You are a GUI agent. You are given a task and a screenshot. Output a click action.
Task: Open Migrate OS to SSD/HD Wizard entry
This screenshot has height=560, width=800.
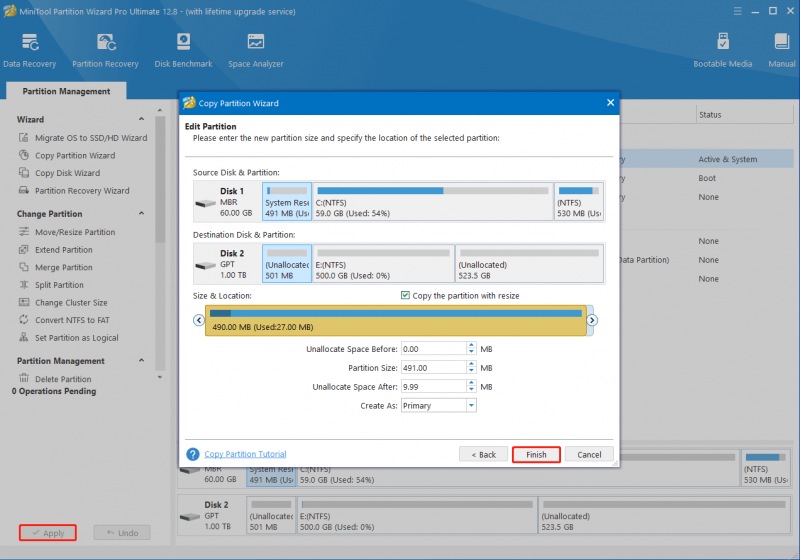[91, 138]
